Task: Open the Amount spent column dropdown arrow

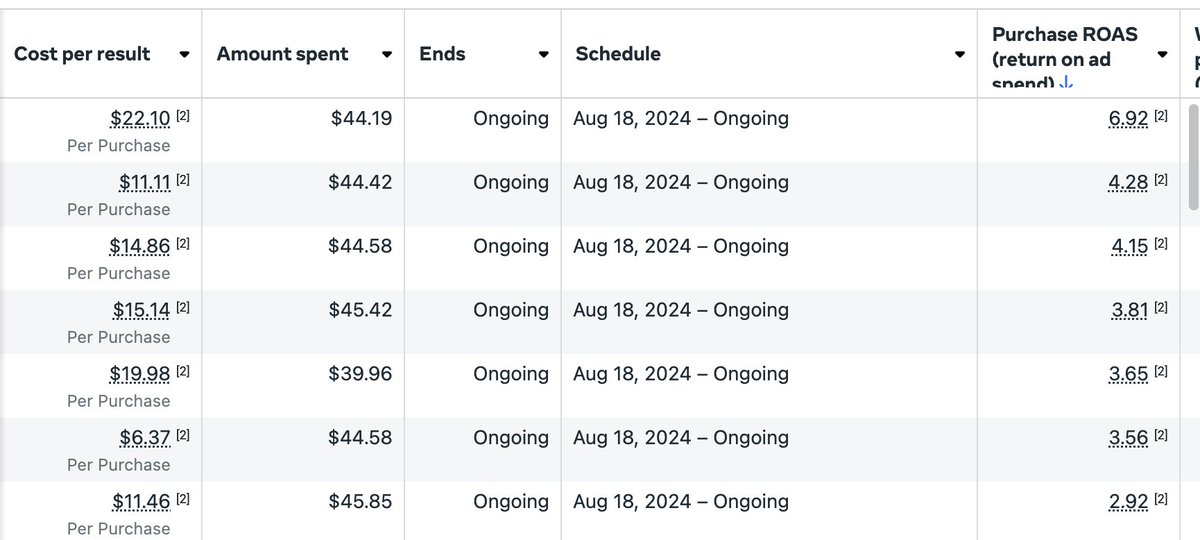Action: coord(387,55)
